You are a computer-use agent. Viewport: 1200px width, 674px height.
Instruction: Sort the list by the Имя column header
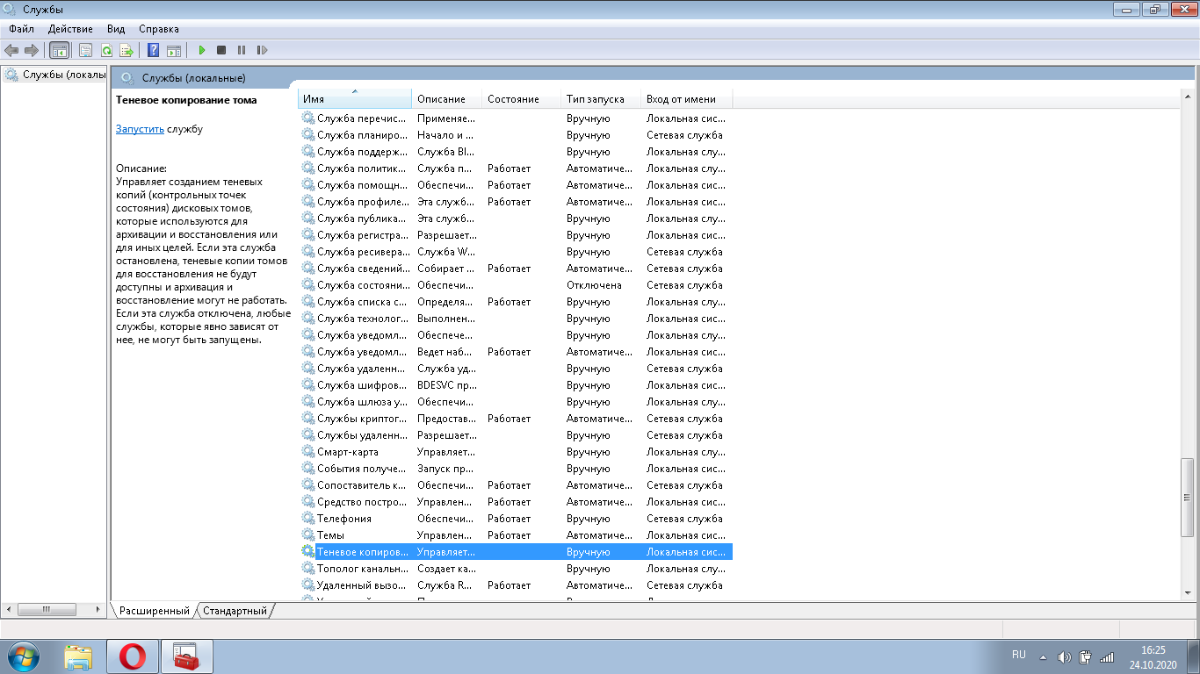click(354, 99)
